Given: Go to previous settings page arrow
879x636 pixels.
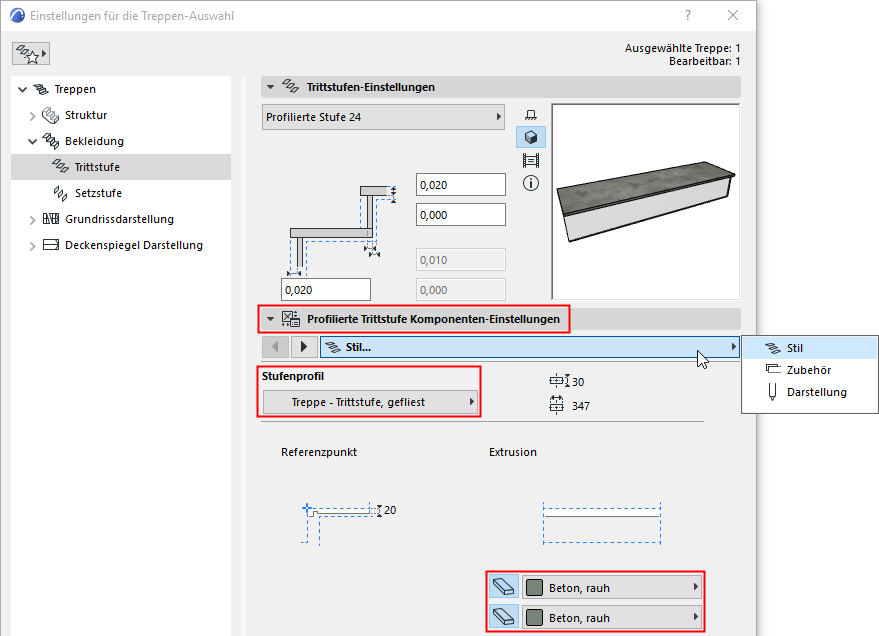Looking at the screenshot, I should (x=275, y=347).
